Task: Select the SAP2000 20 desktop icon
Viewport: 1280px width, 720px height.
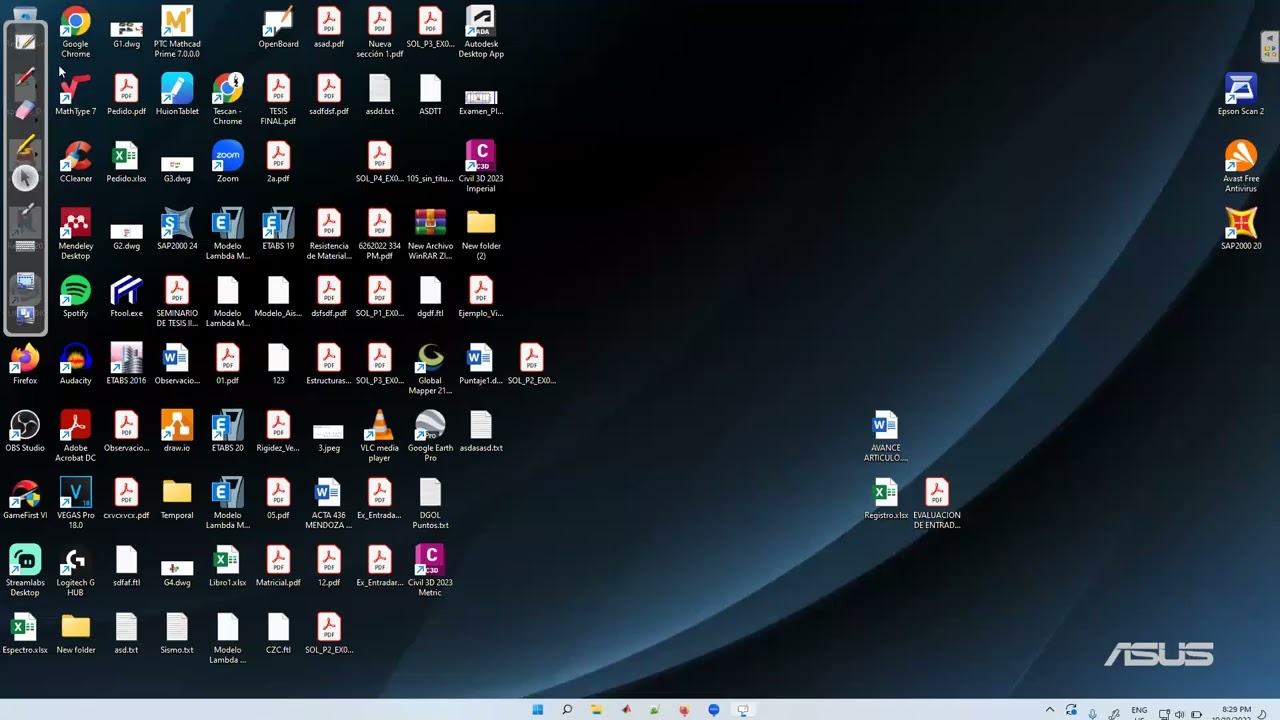Action: [1241, 229]
